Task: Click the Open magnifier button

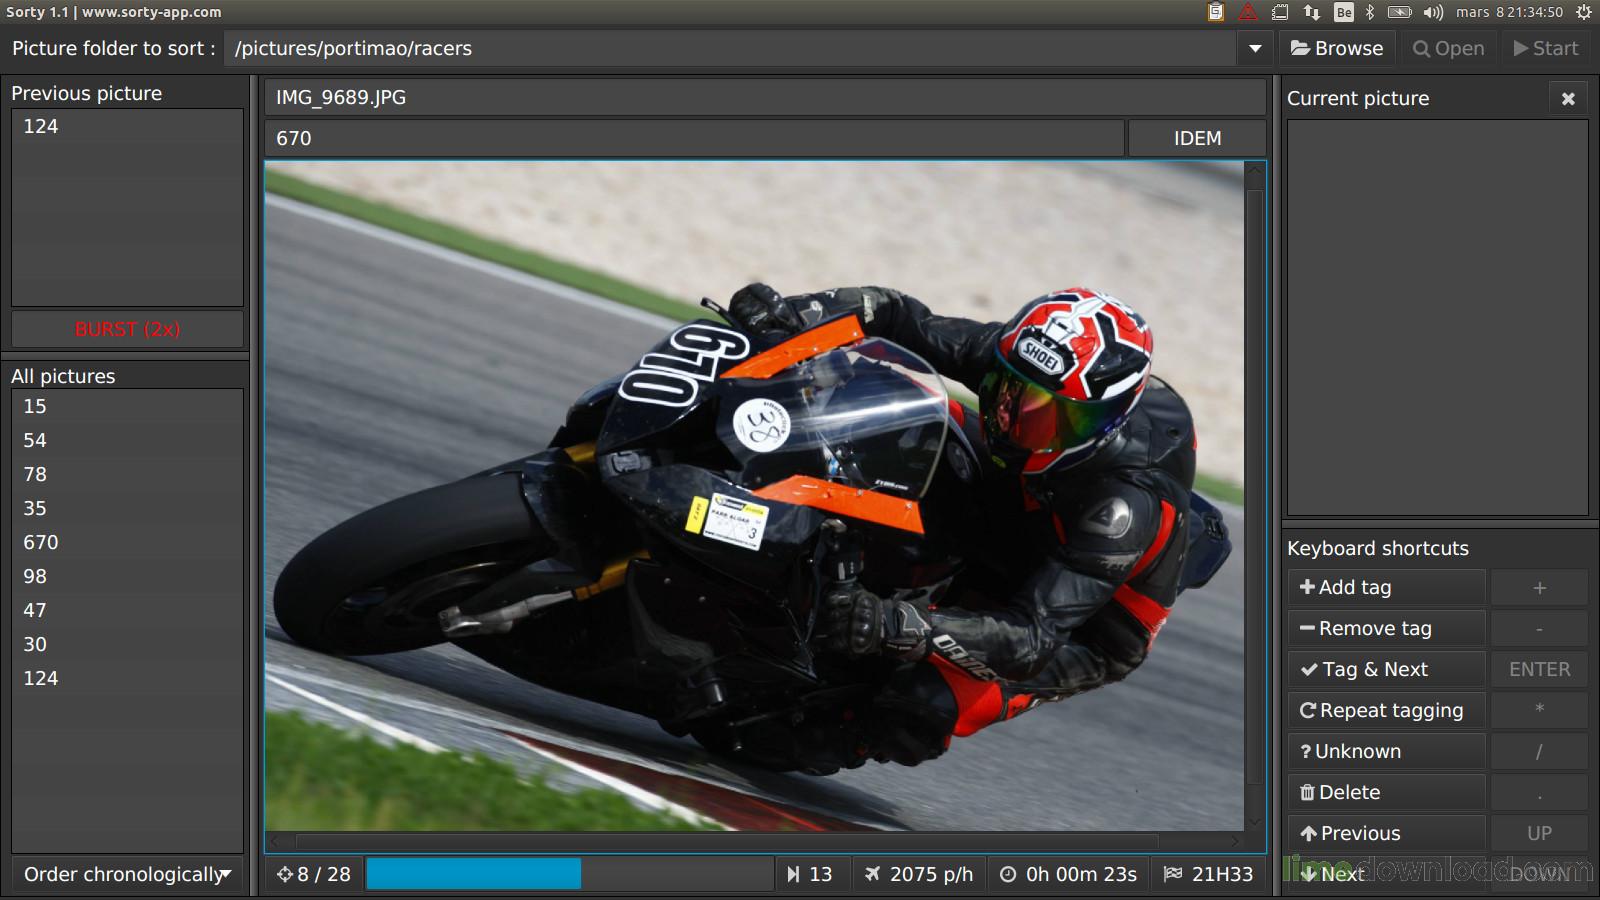Action: coord(1448,48)
